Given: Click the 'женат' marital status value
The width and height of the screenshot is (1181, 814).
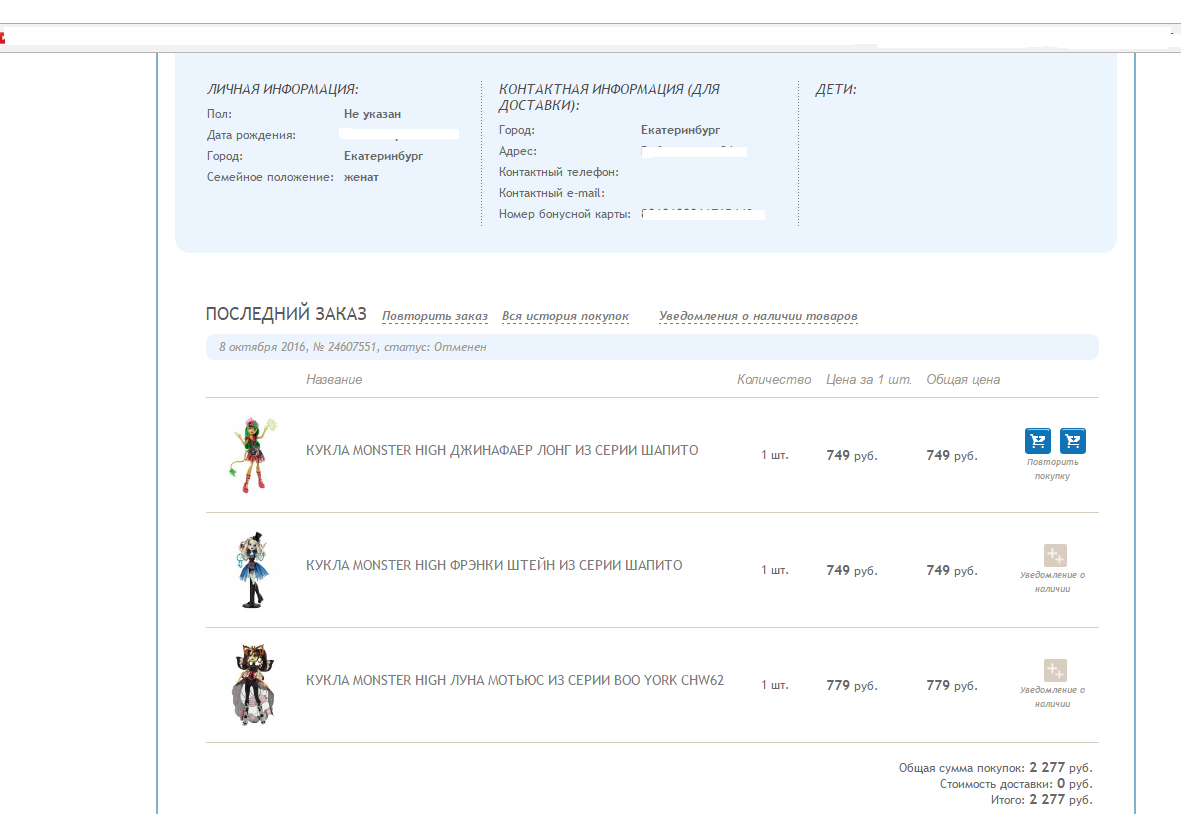Looking at the screenshot, I should (x=362, y=178).
